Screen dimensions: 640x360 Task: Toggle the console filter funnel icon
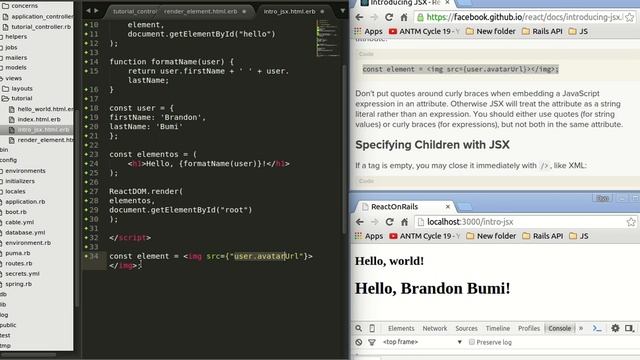click(x=372, y=342)
